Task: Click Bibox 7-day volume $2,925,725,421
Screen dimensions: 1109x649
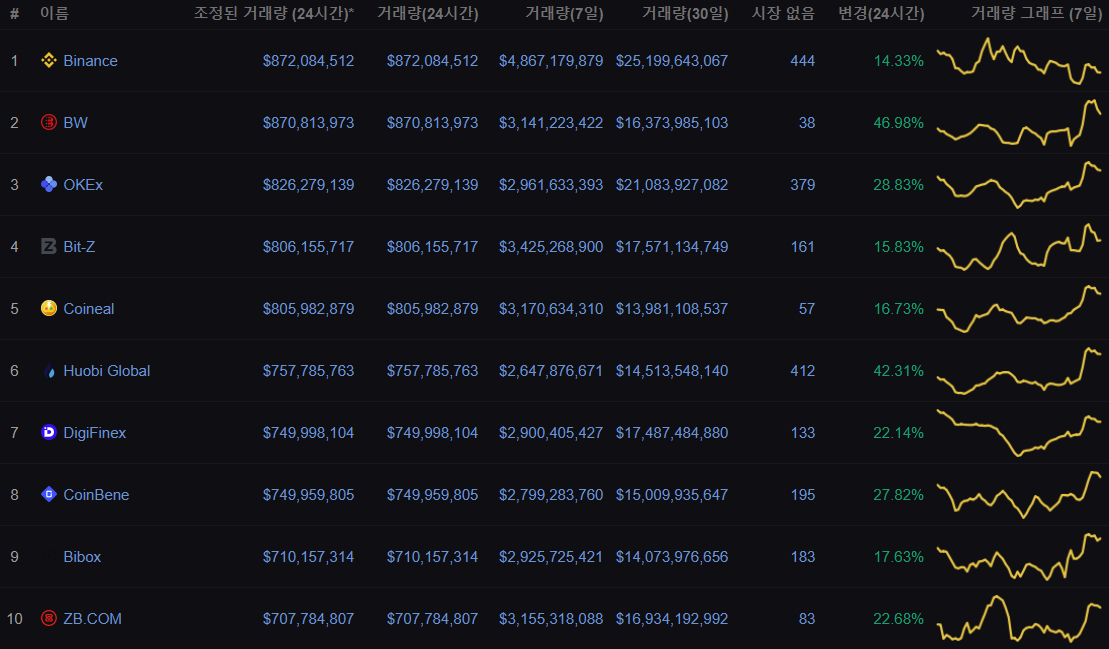Action: (x=551, y=557)
